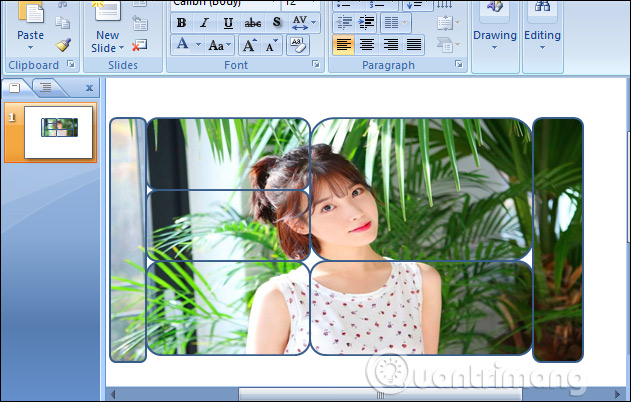Screen dimensions: 631x402
Task: Select Justify text alignment
Action: (x=414, y=45)
